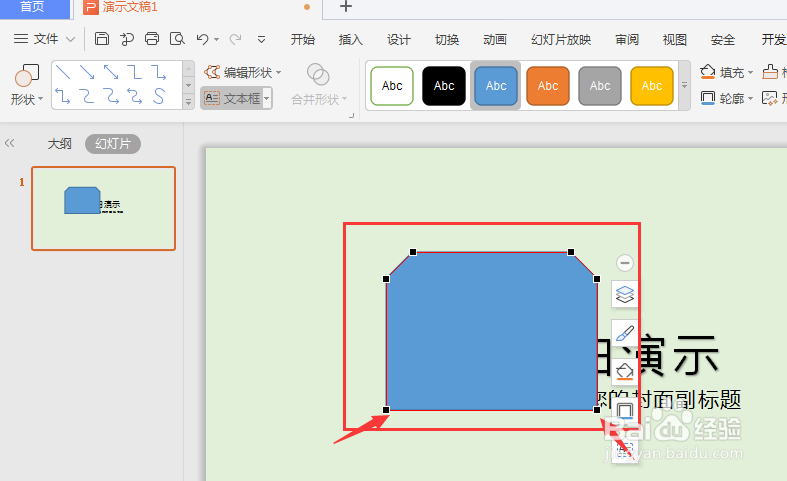Click the floating outline icon
This screenshot has width=787, height=481.
pos(624,411)
